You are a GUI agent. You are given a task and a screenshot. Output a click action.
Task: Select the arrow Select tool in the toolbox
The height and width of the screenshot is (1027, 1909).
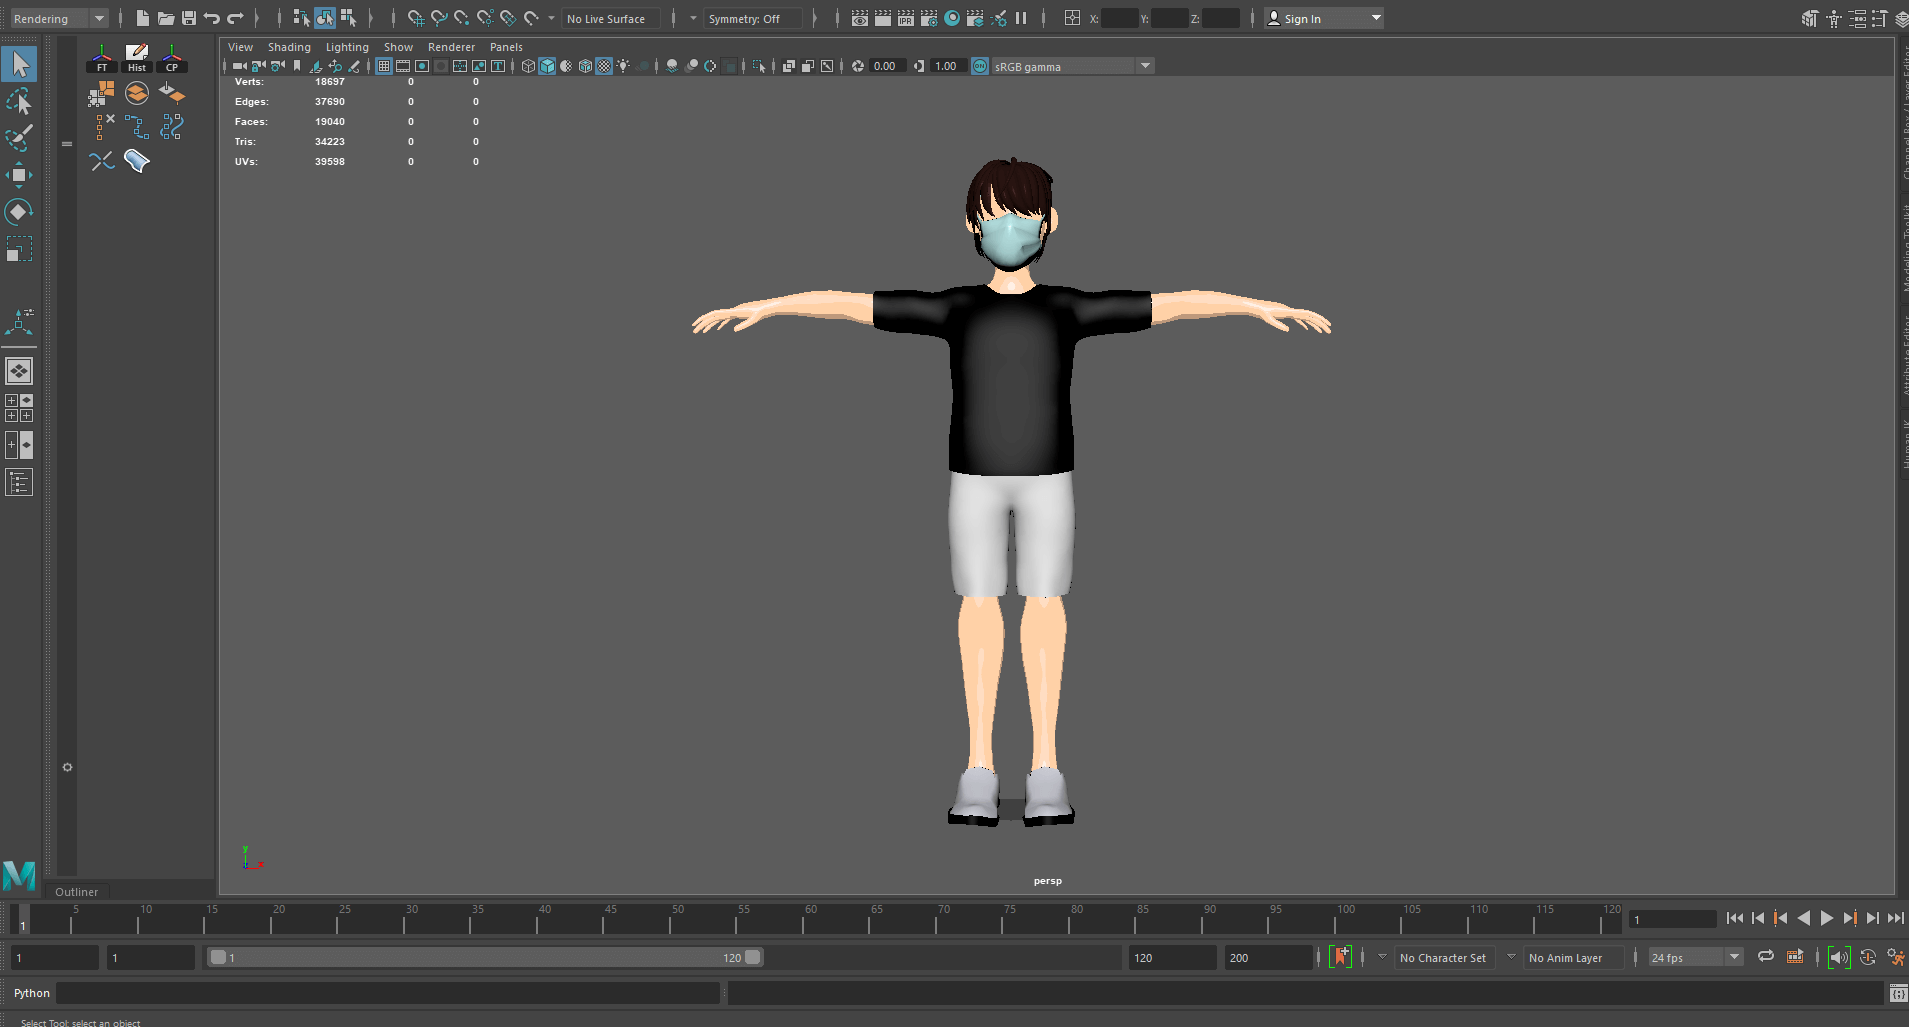pos(19,64)
